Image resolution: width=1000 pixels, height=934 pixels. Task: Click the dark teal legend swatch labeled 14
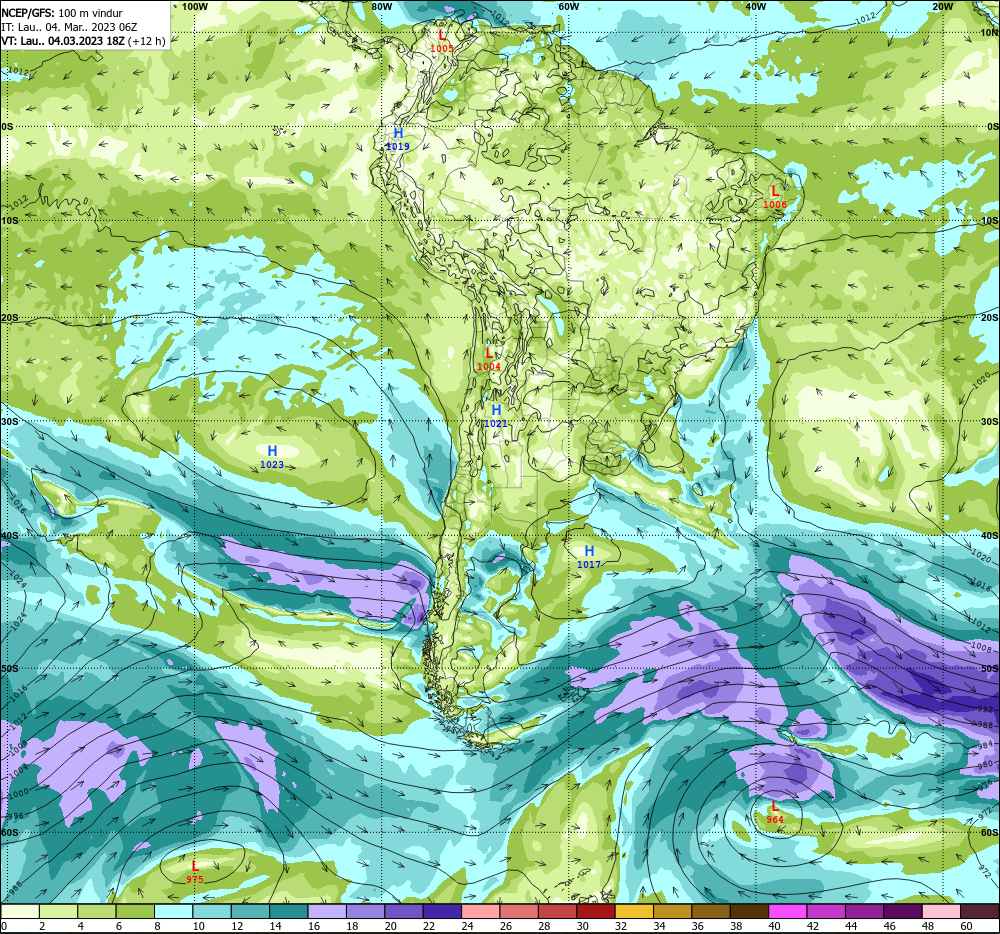[288, 911]
